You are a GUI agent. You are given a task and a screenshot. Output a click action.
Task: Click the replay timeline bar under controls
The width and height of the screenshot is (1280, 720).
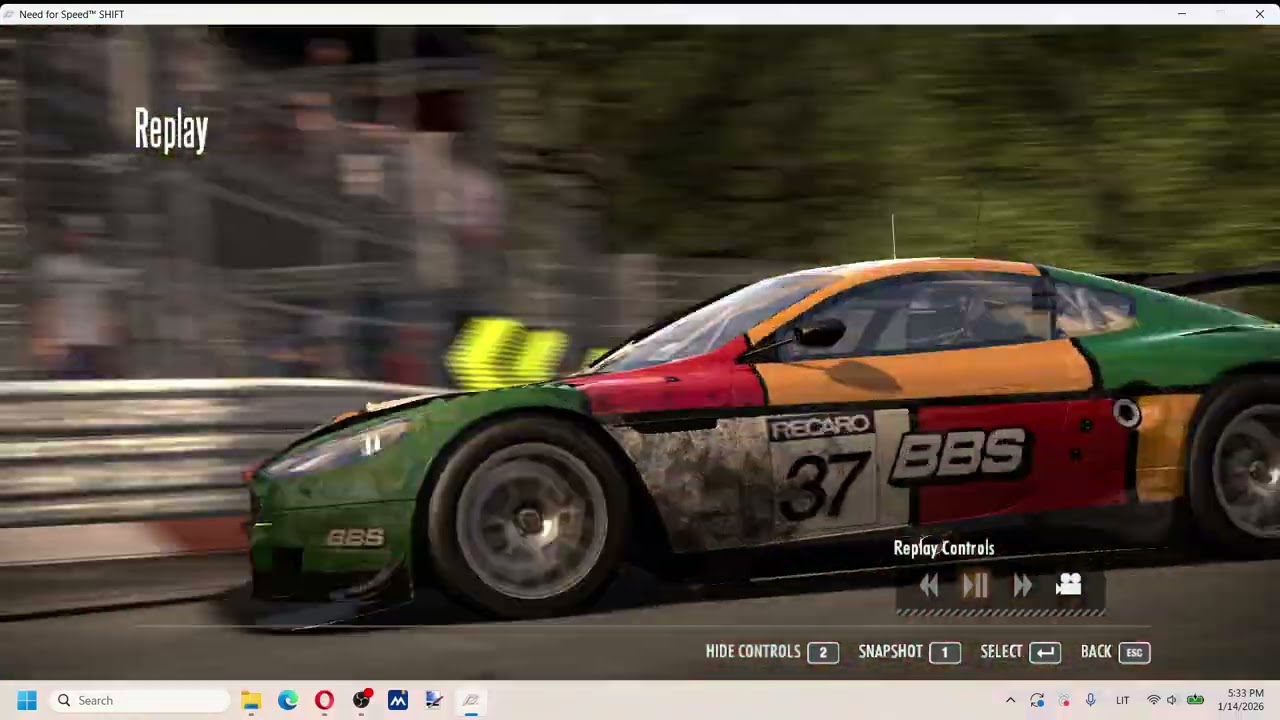[1000, 611]
